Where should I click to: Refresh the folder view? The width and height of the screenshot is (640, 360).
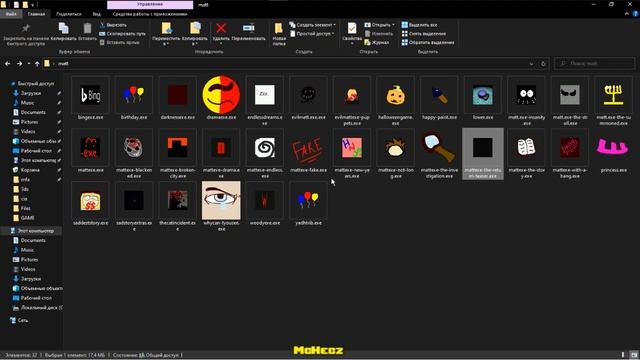click(x=543, y=64)
